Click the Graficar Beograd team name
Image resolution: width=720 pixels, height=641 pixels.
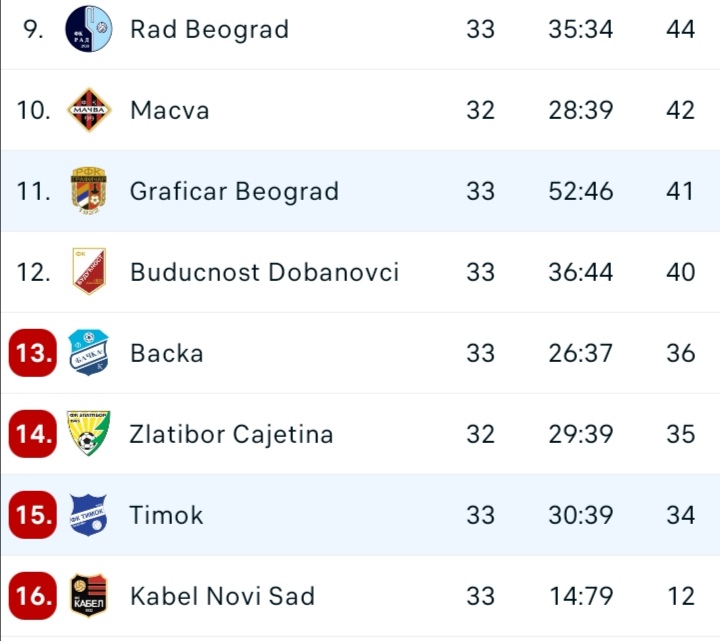[x=234, y=191]
